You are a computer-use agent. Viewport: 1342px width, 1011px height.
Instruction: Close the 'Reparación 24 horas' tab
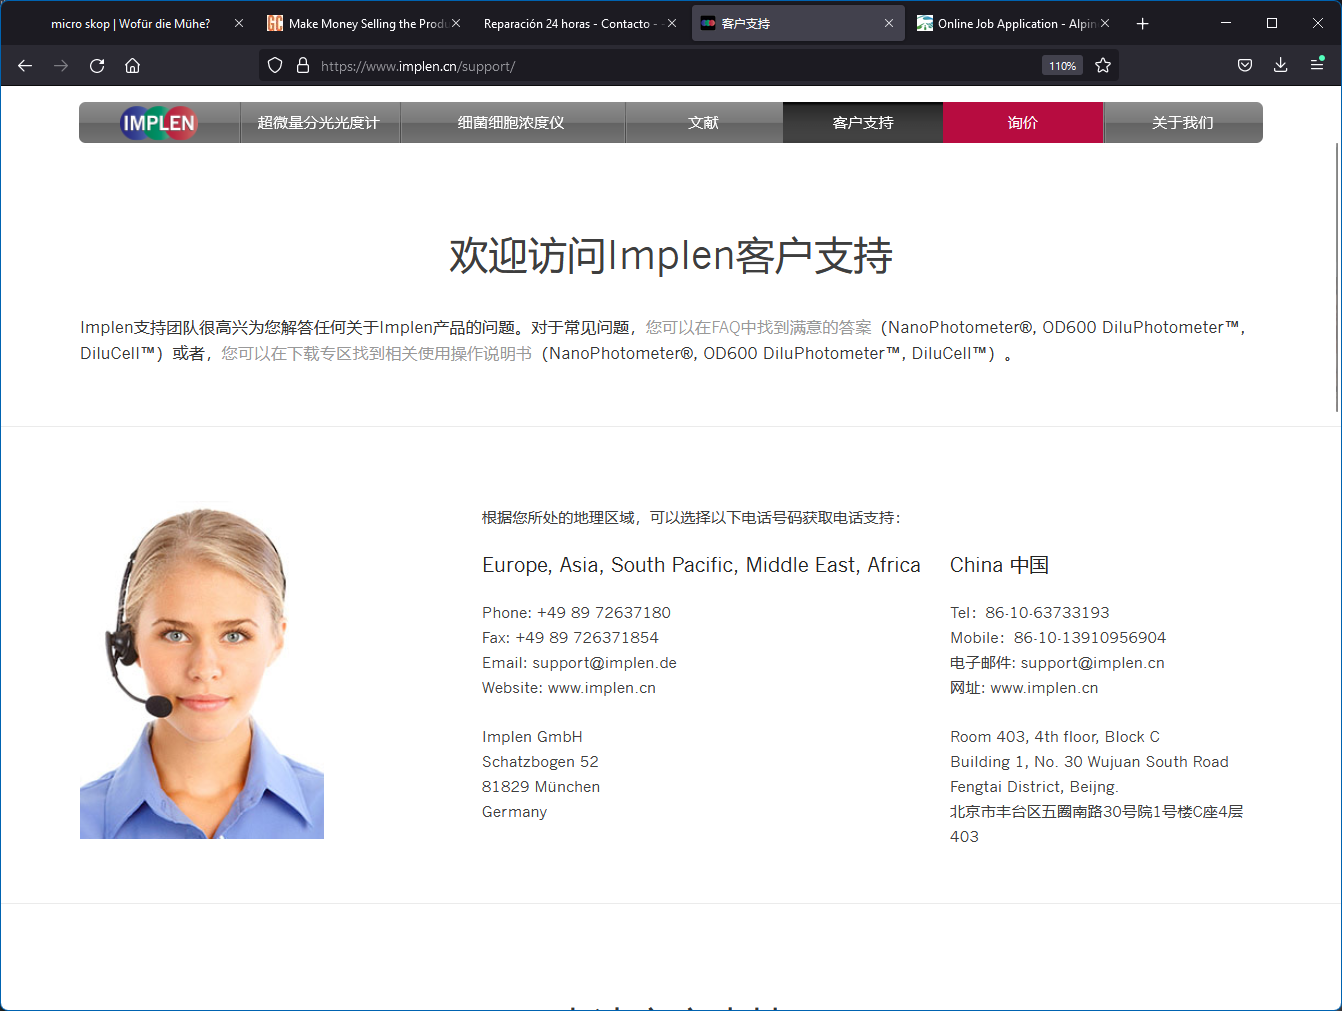672,24
